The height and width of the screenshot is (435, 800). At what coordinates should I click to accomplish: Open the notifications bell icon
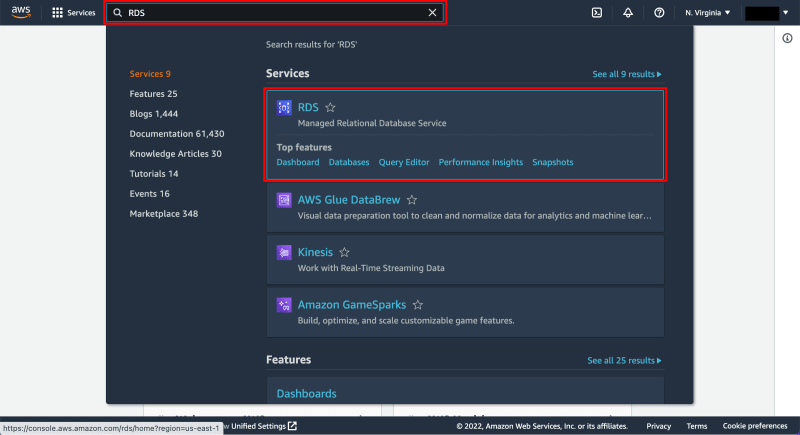(x=628, y=13)
